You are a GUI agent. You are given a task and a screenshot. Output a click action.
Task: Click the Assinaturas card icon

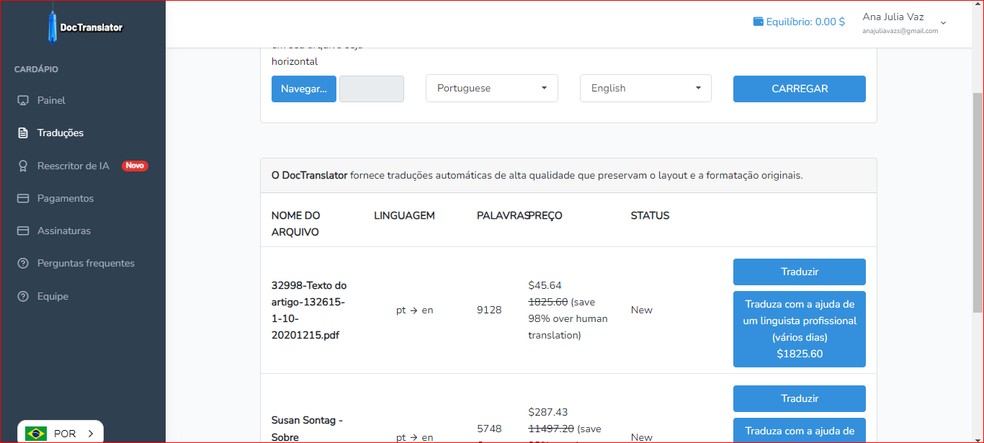(23, 231)
